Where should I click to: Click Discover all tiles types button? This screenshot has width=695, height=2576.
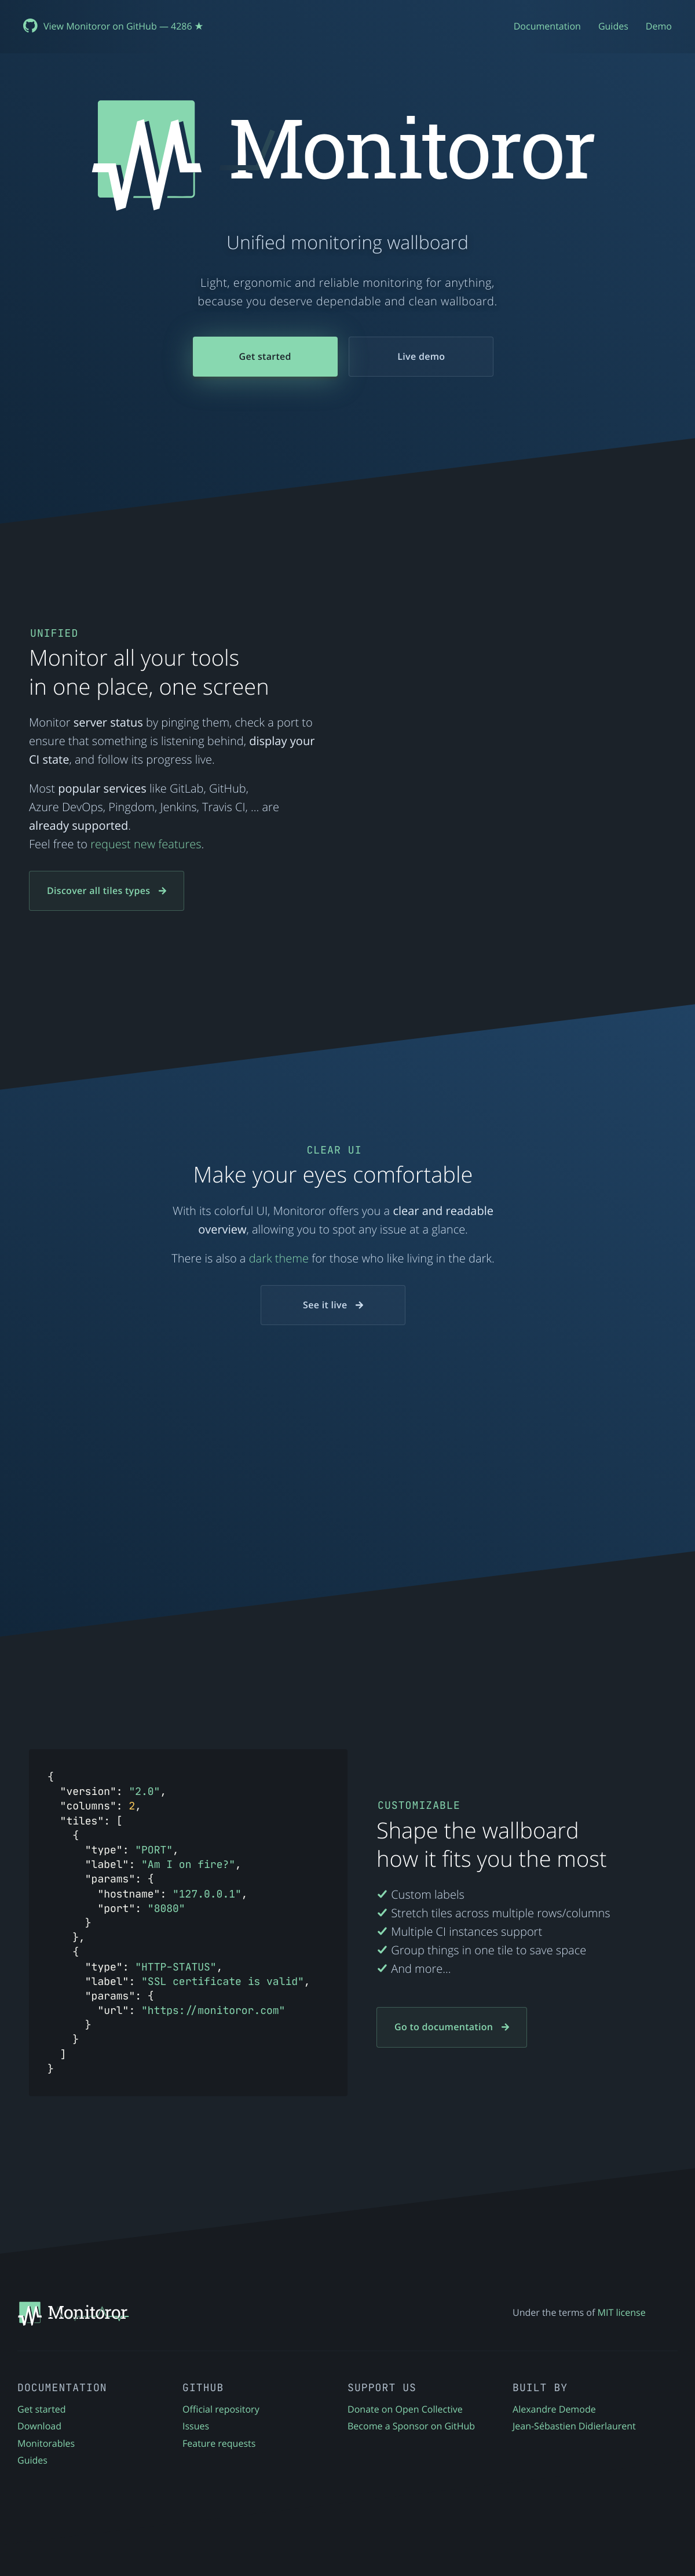pyautogui.click(x=106, y=891)
